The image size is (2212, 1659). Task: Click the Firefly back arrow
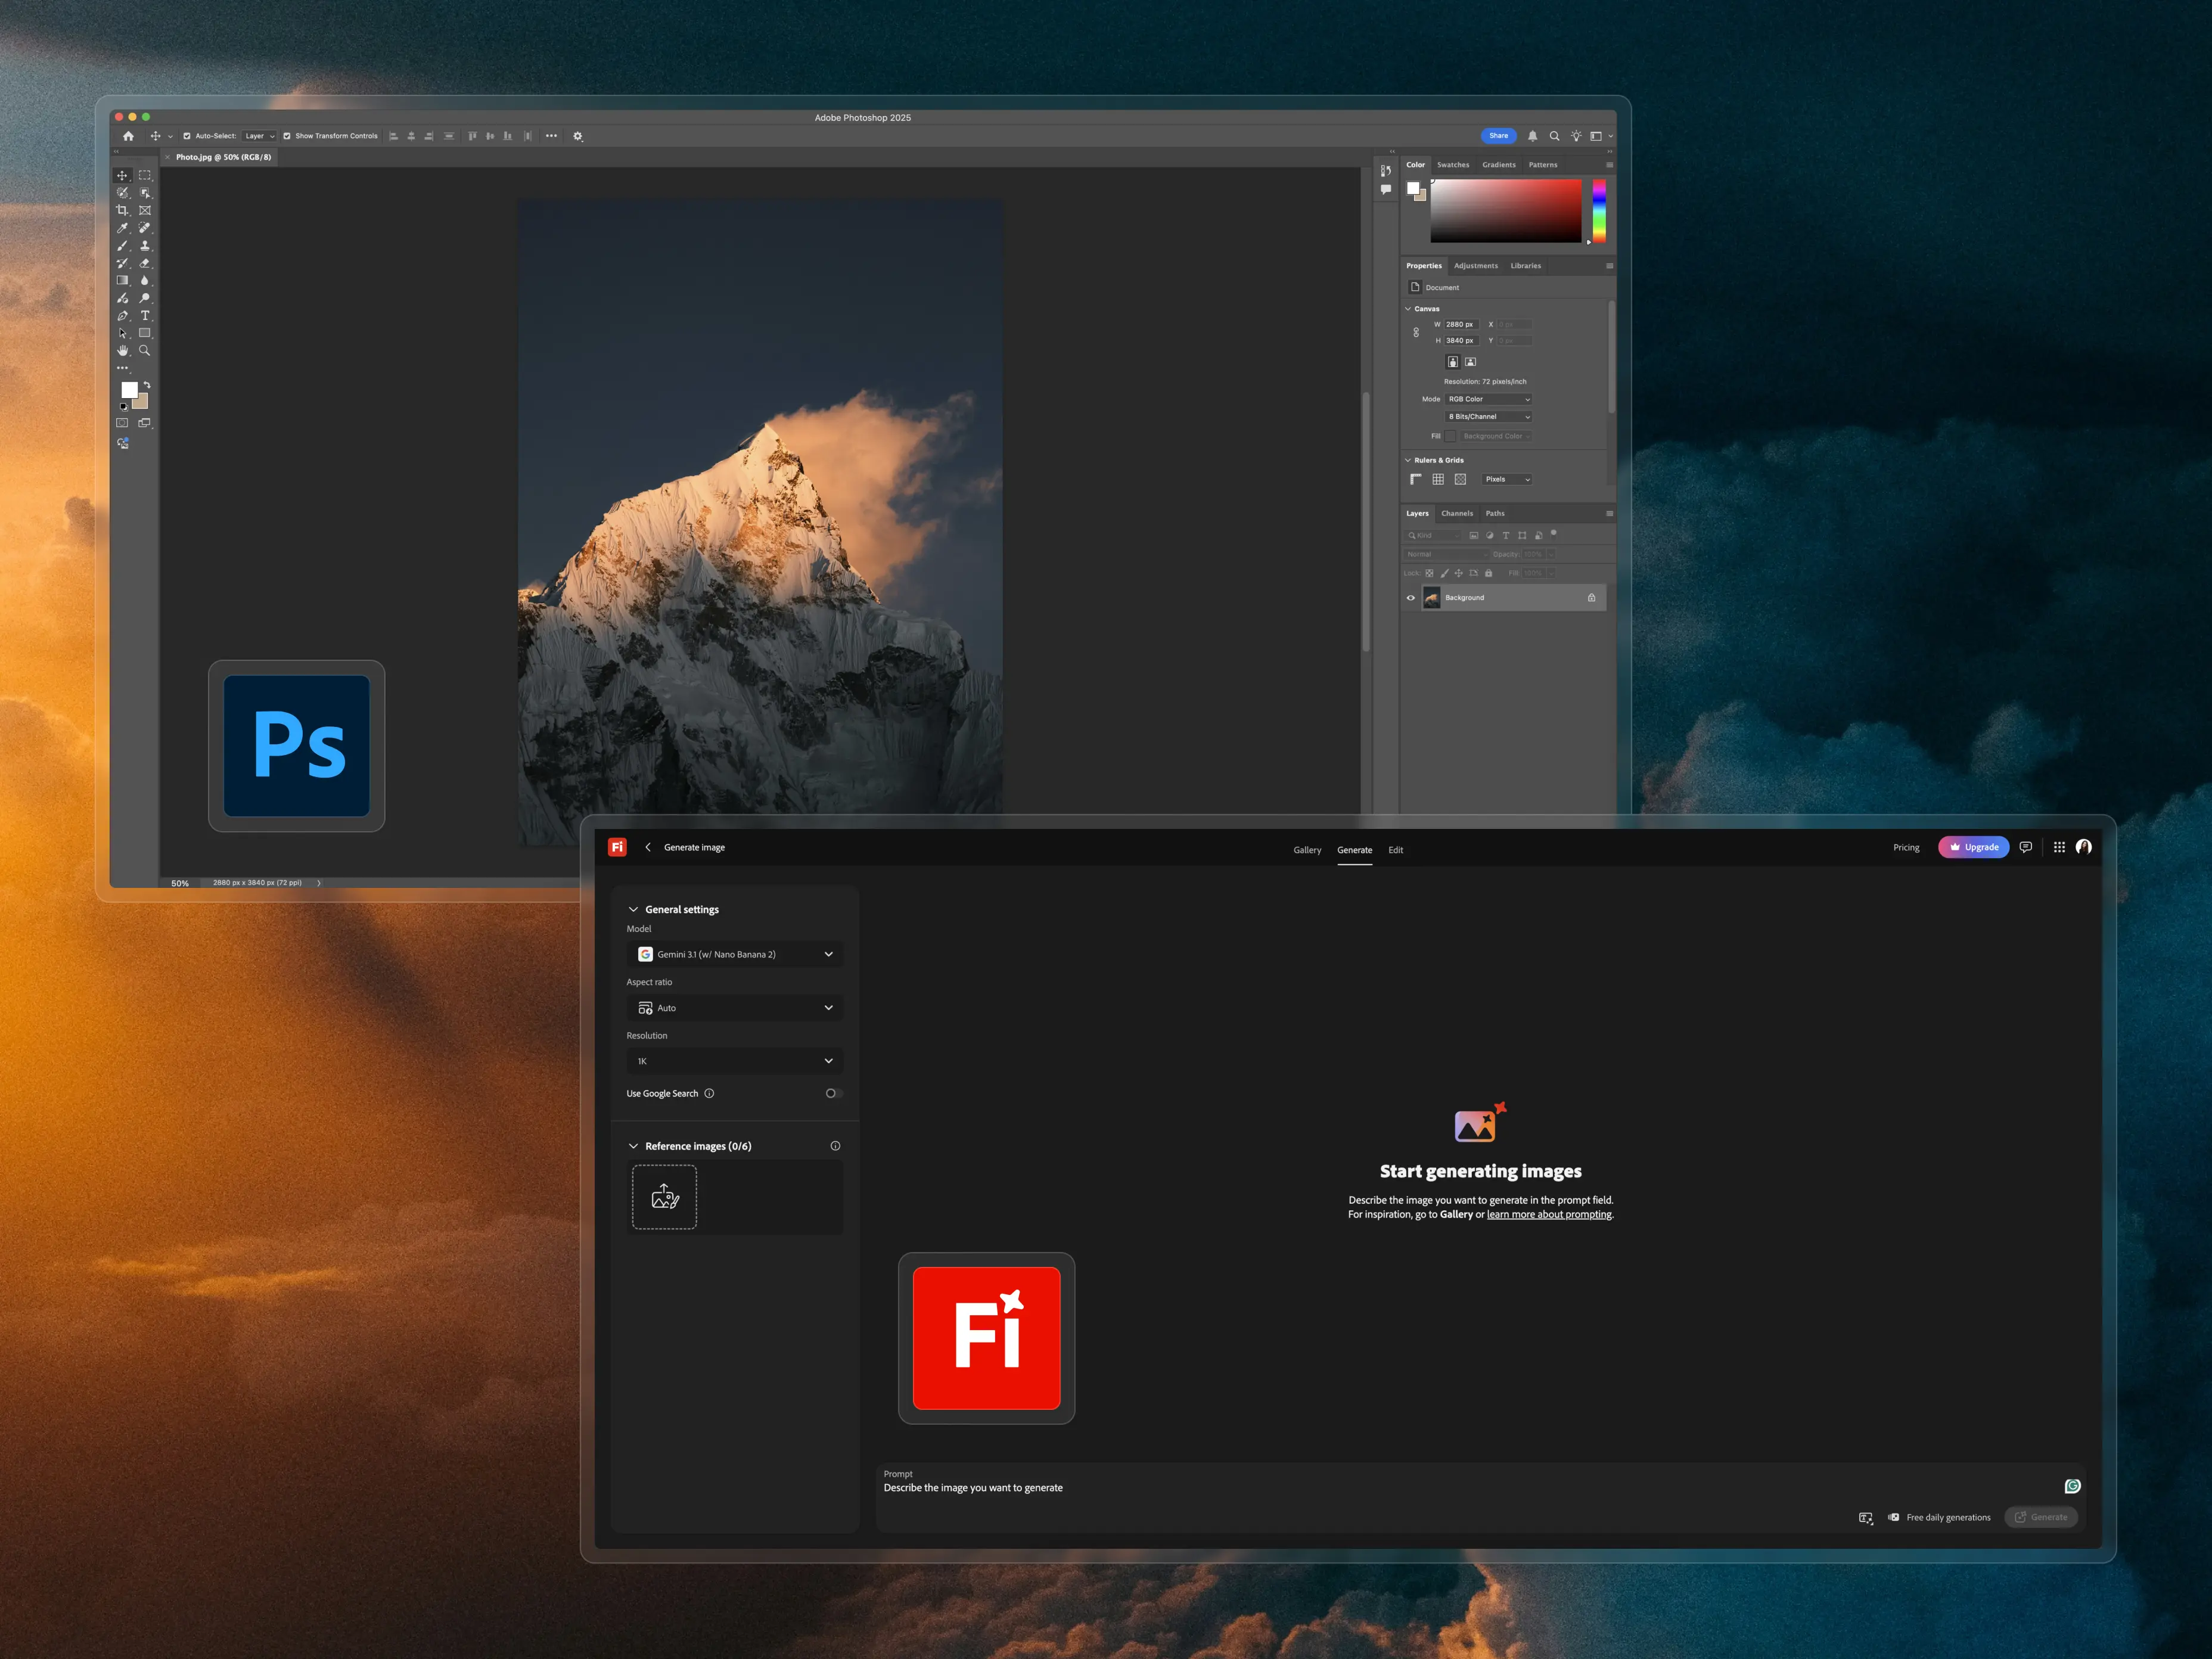648,847
